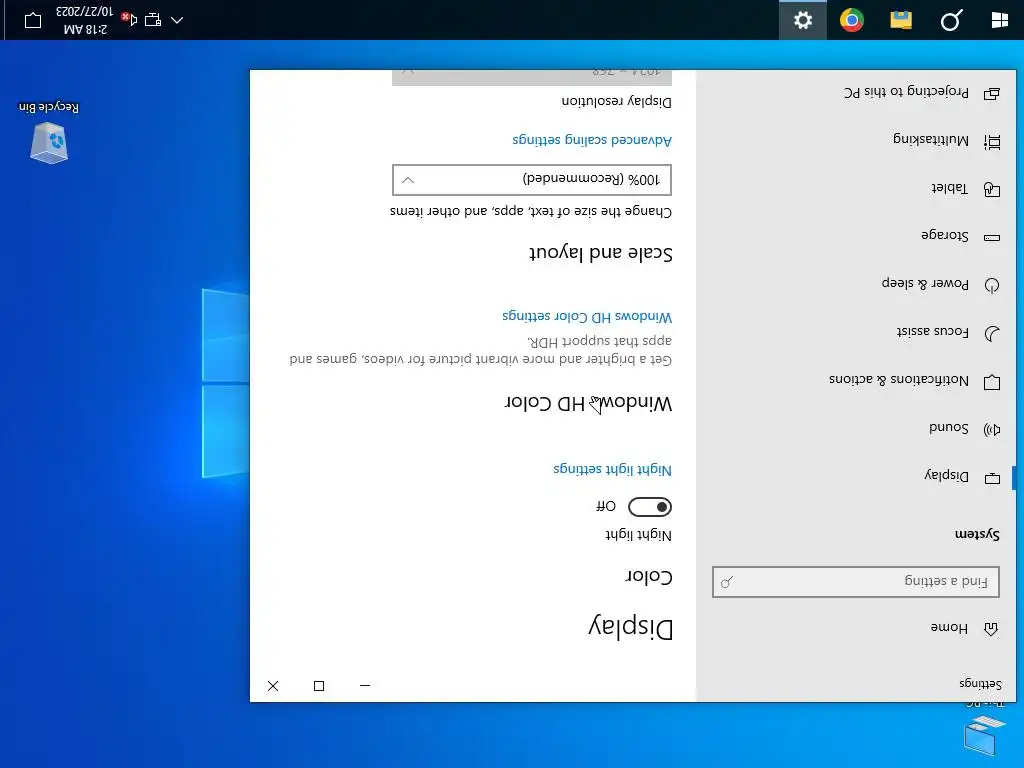Screen dimensions: 1024x768
Task: Click the Color section heading
Action: pos(648,576)
